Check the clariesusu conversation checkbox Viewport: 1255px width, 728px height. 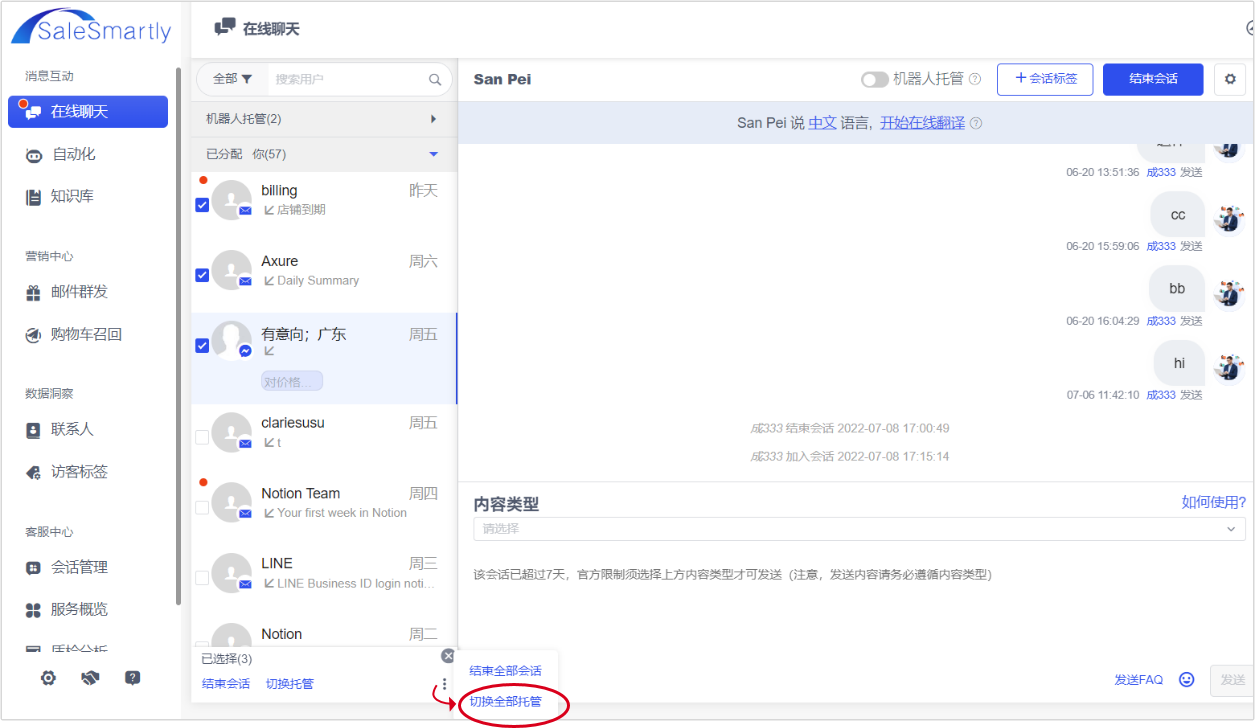(202, 437)
